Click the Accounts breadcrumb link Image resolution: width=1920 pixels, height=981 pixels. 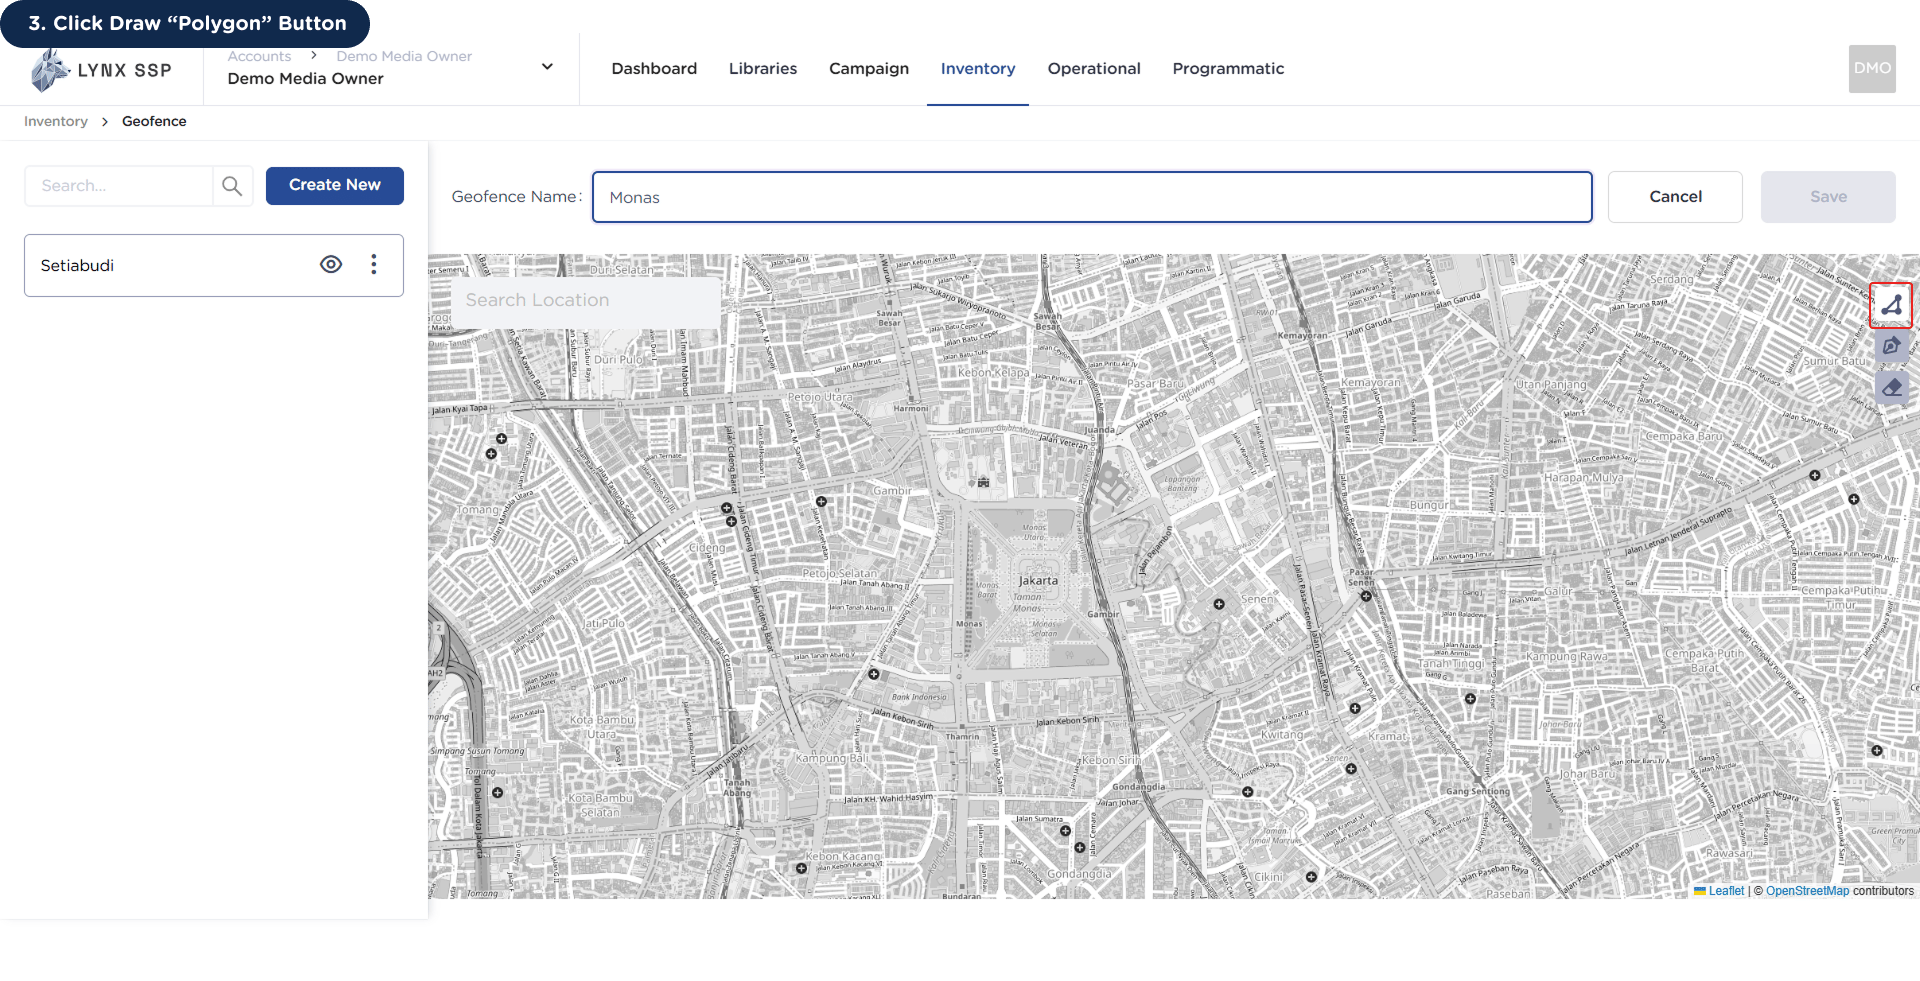[x=259, y=56]
